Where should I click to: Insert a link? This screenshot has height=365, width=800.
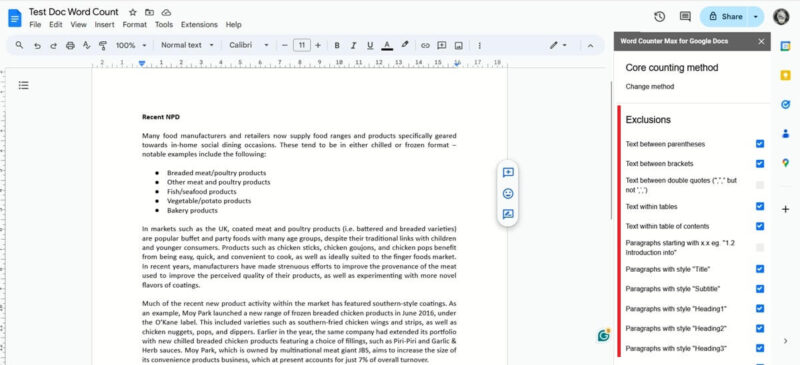coord(425,45)
